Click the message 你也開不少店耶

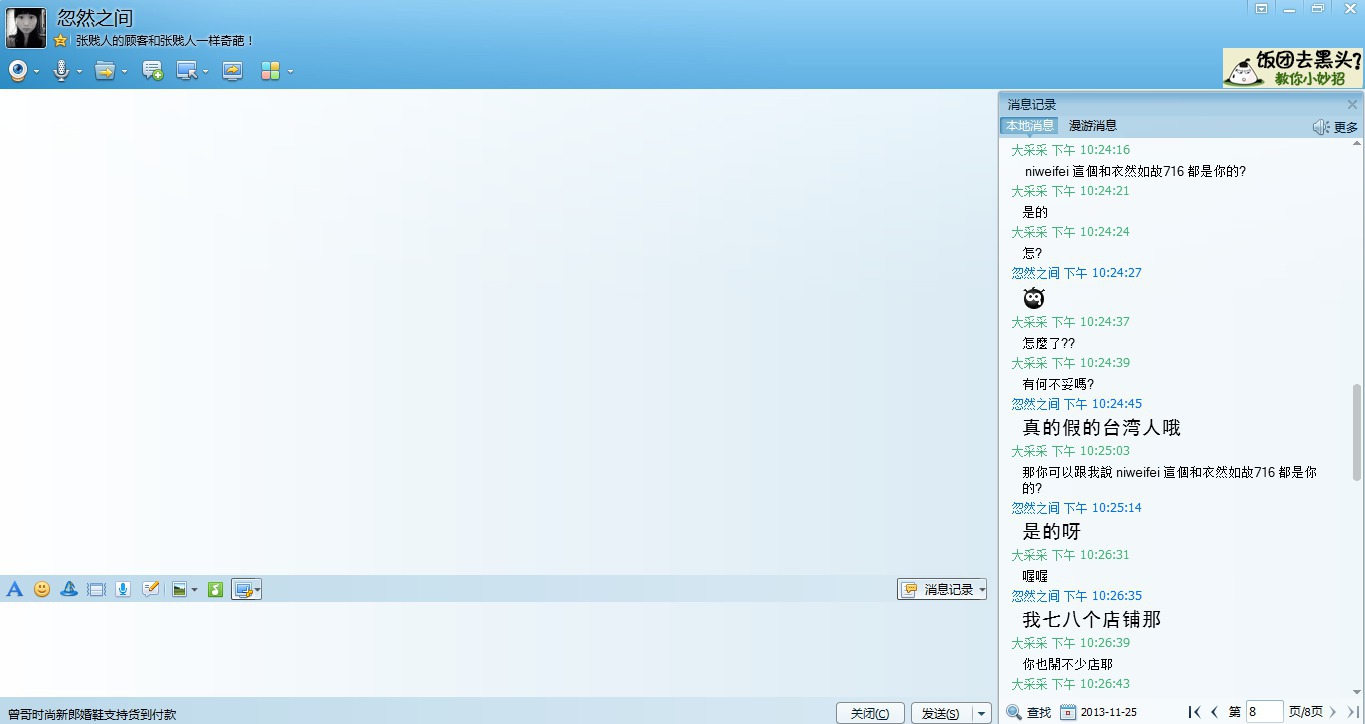(x=1067, y=664)
